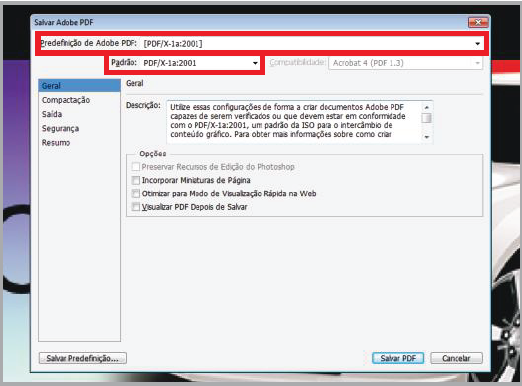Screen dimensions: 522x386
Task: Go to the Segurança section
Action: pyautogui.click(x=60, y=129)
